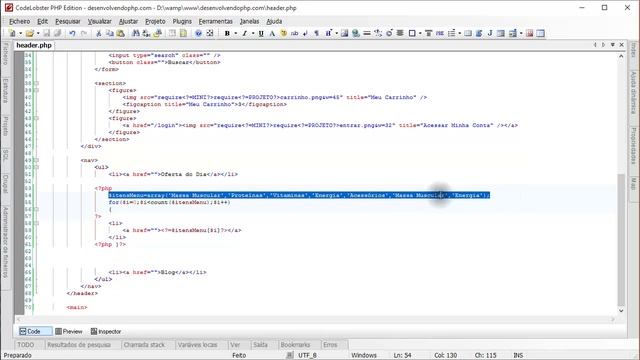The width and height of the screenshot is (640, 360).
Task: Click the Copy icon in toolbar
Action: tap(109, 33)
